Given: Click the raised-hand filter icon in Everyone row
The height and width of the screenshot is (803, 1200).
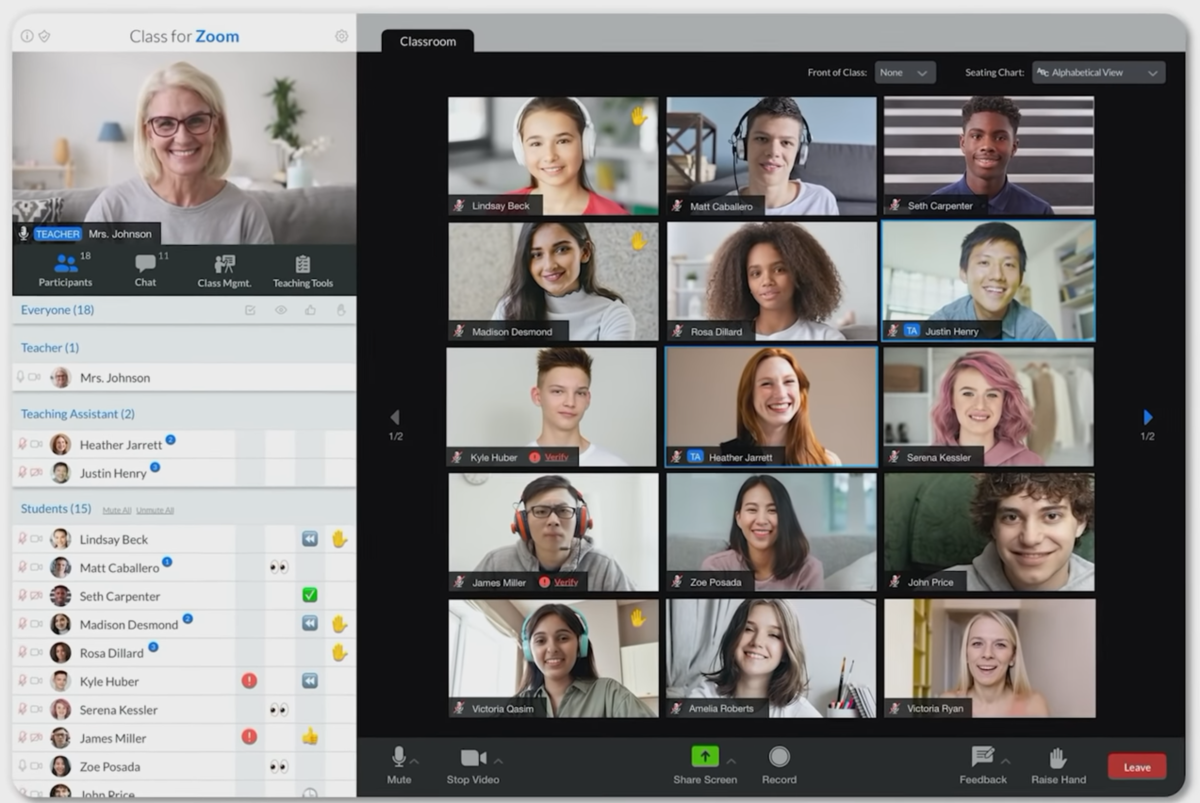Looking at the screenshot, I should 341,310.
